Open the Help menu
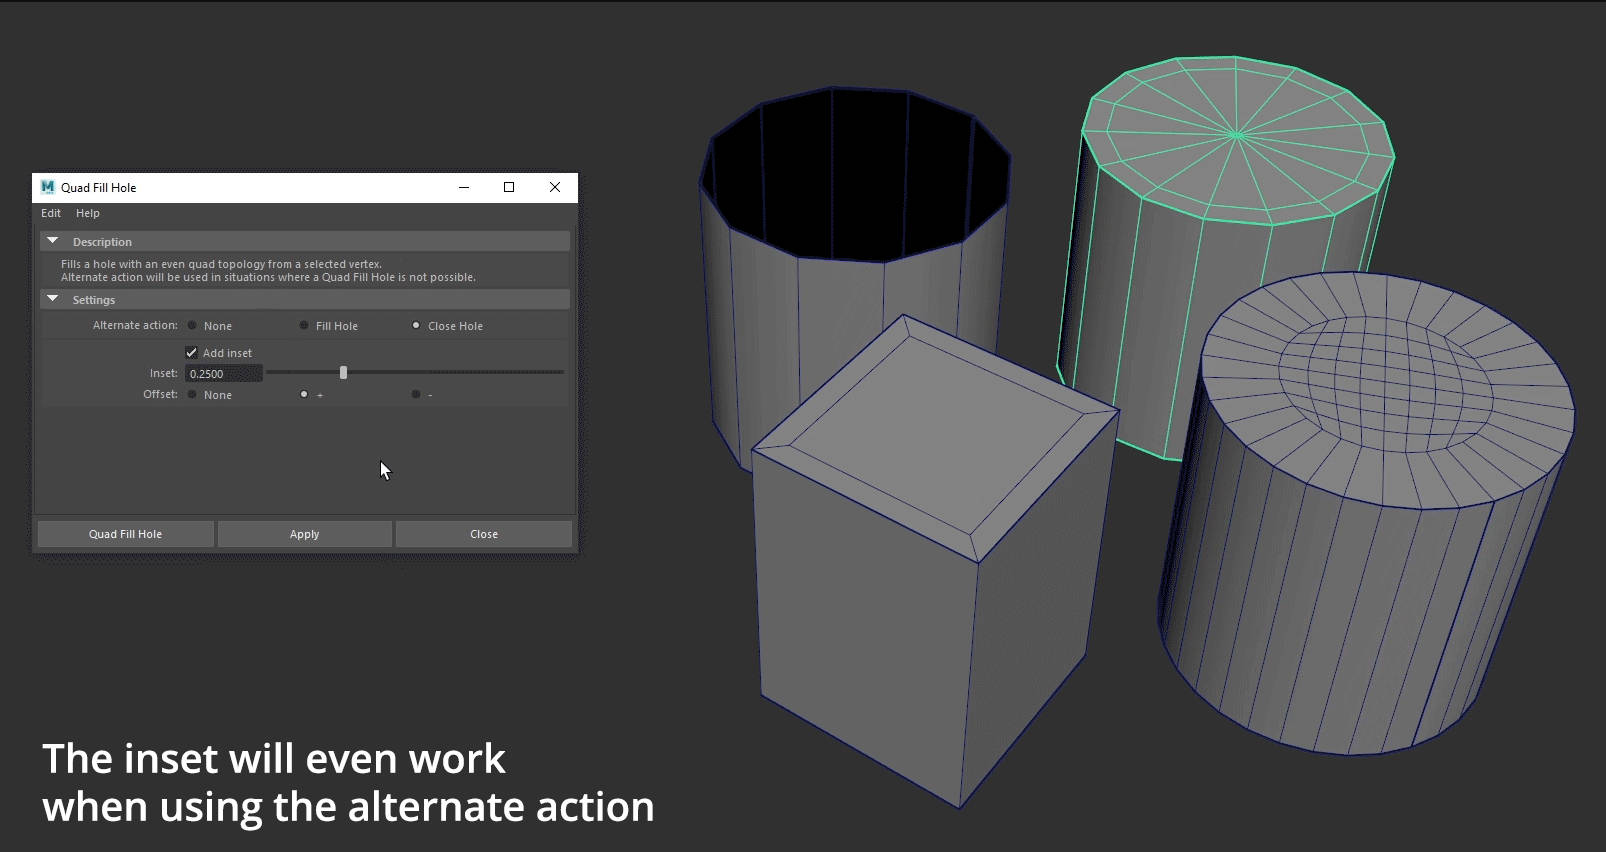 tap(88, 213)
